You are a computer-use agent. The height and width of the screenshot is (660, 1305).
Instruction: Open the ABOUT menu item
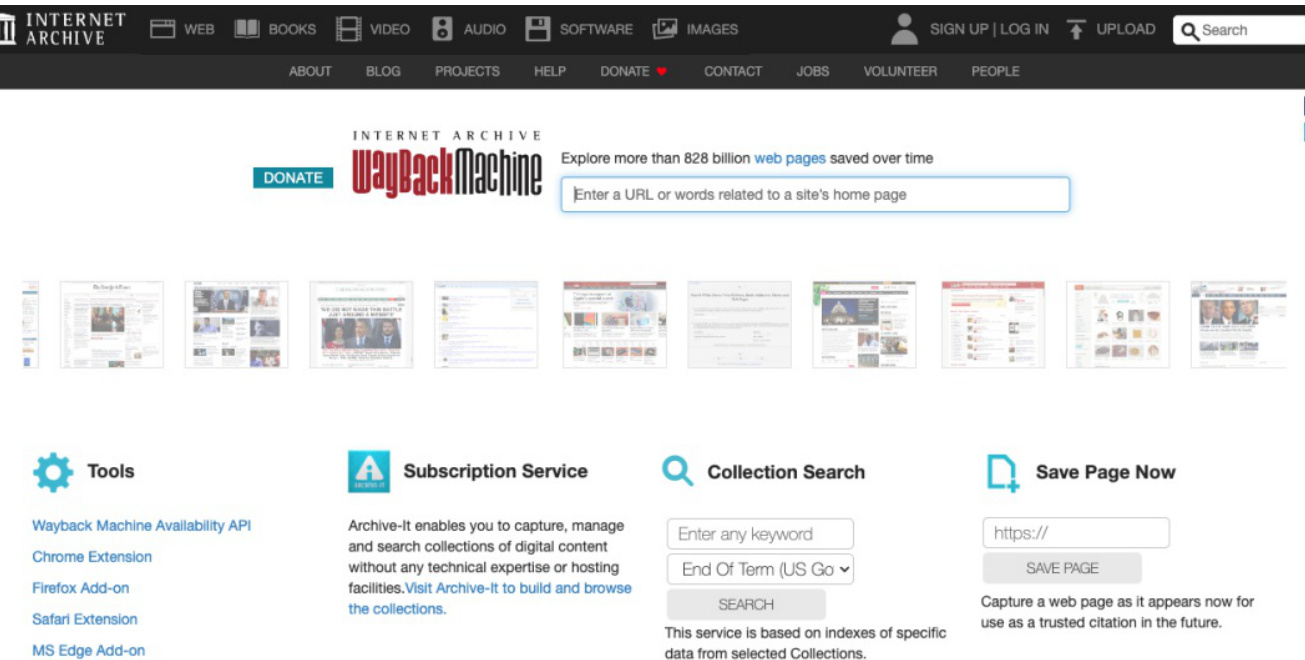pyautogui.click(x=310, y=71)
